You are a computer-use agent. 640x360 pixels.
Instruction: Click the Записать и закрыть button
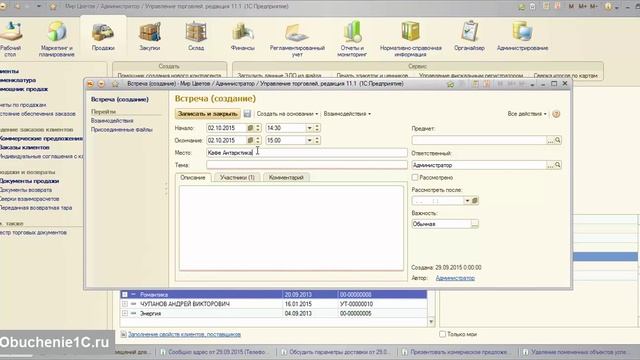point(207,114)
